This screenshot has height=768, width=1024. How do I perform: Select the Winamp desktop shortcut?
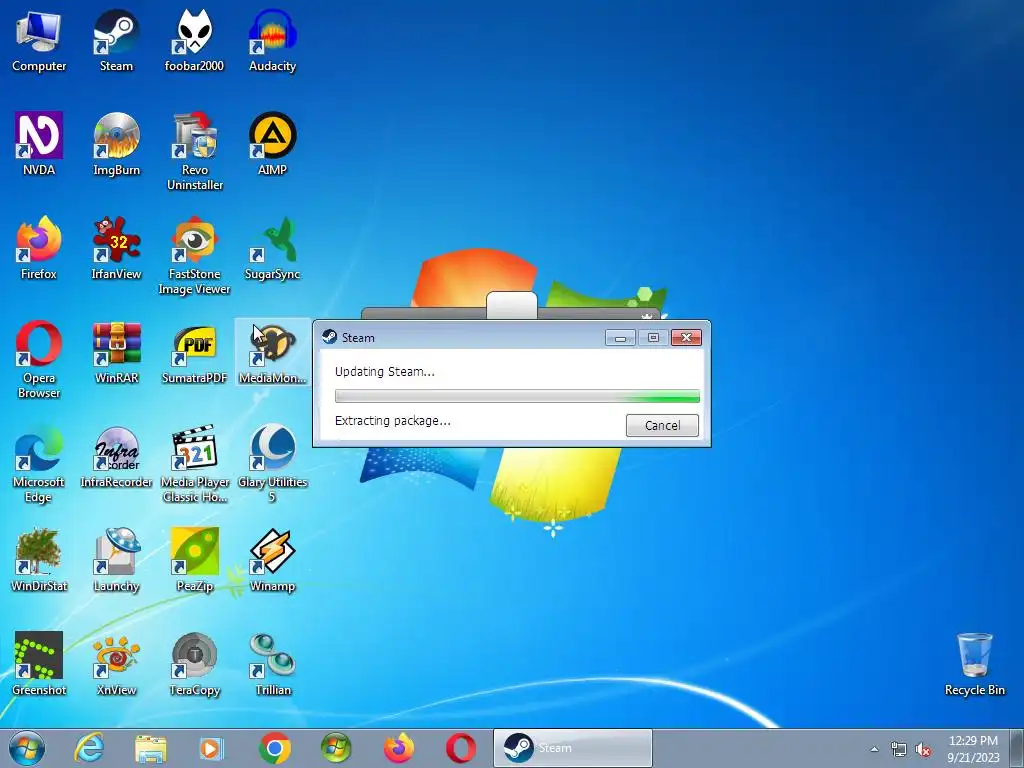[x=272, y=560]
